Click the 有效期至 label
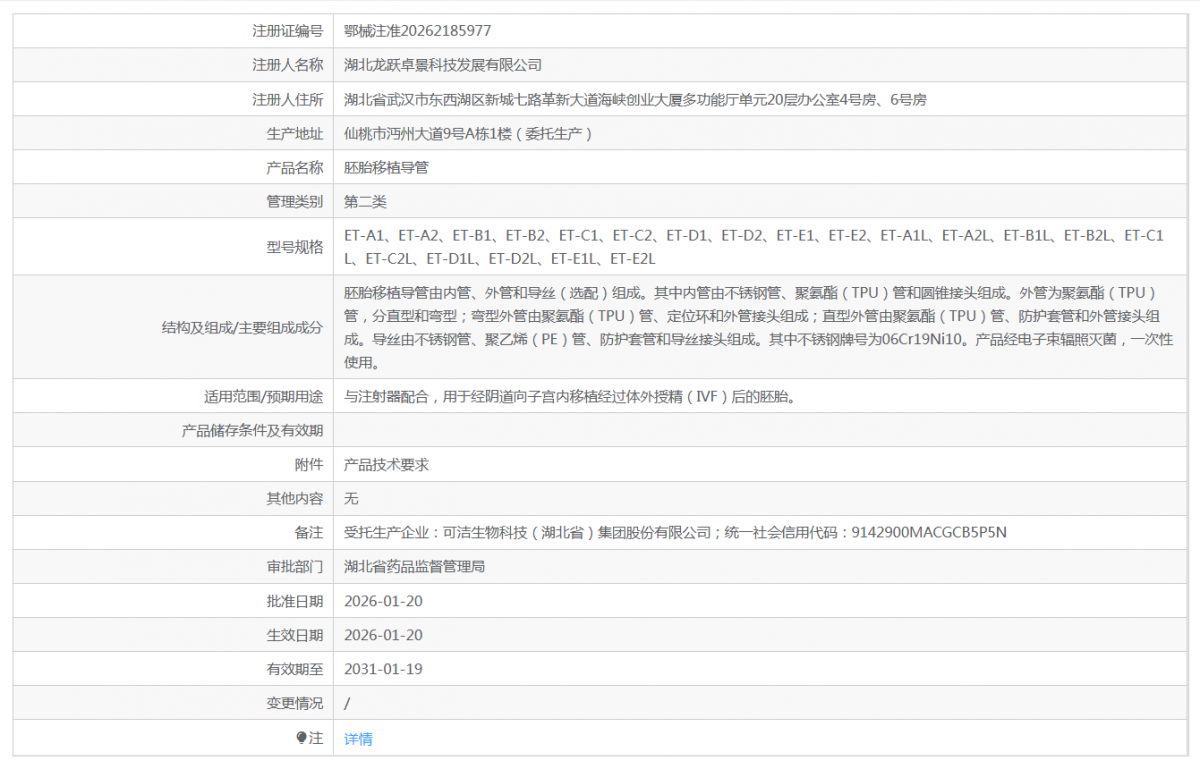 click(295, 669)
